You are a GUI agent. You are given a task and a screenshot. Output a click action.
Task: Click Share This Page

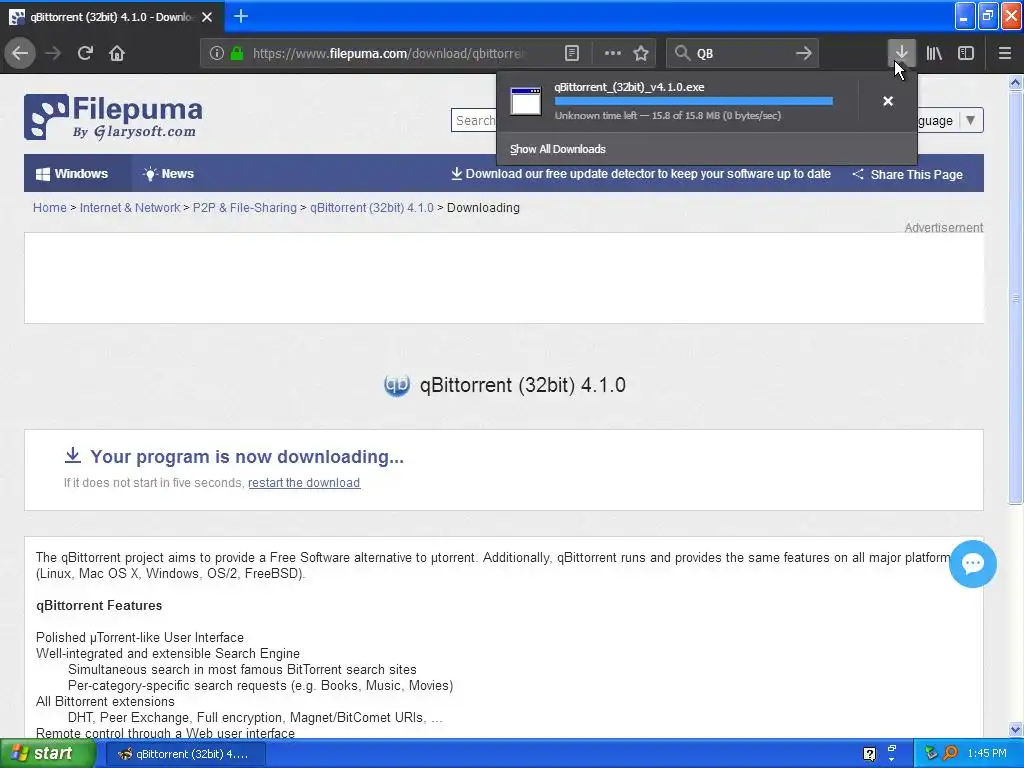point(908,174)
